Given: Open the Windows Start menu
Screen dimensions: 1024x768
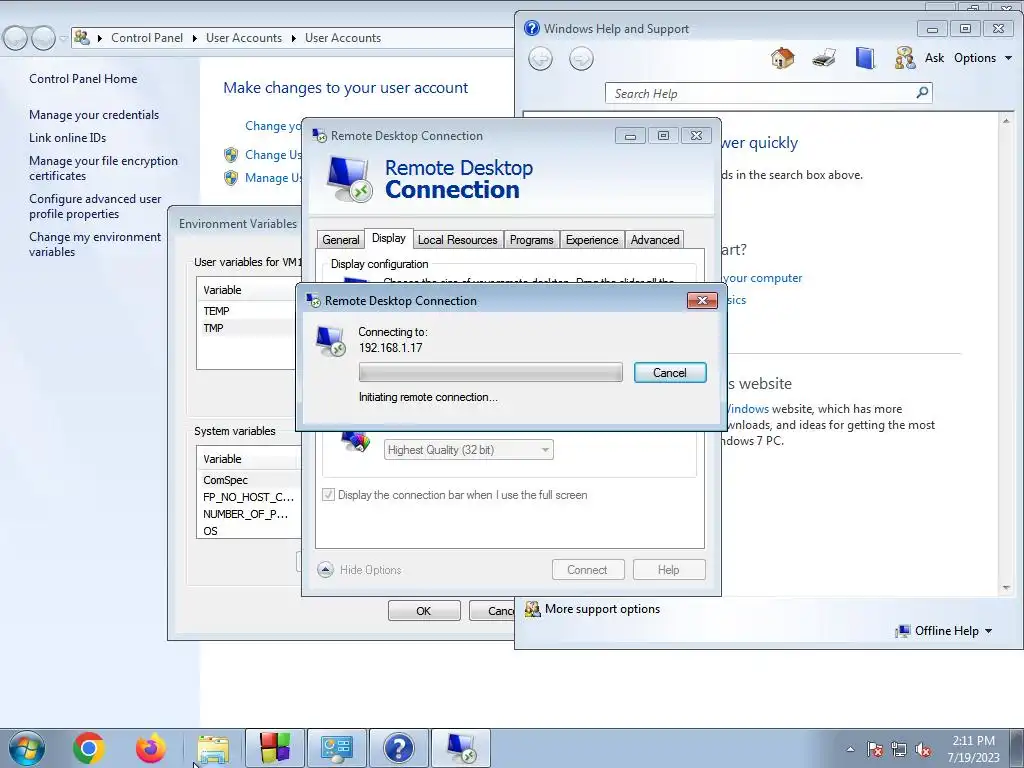Looking at the screenshot, I should tap(26, 748).
